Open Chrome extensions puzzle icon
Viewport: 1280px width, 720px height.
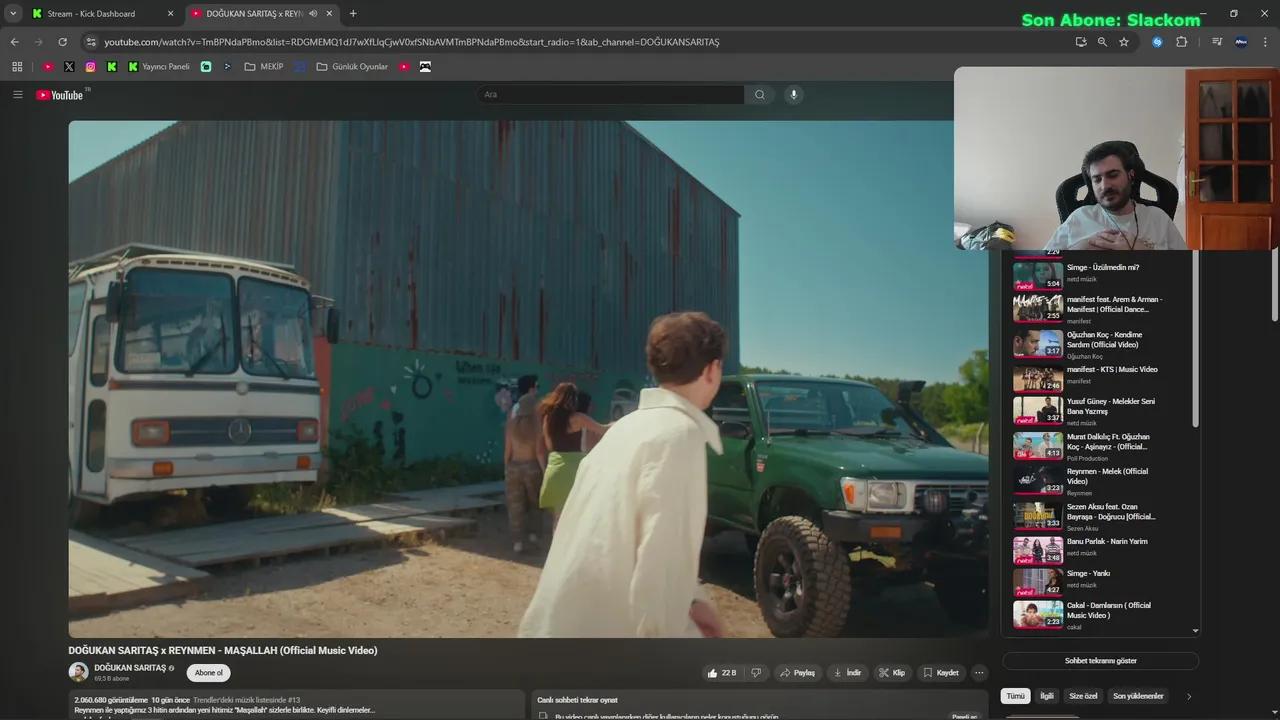click(x=1182, y=42)
